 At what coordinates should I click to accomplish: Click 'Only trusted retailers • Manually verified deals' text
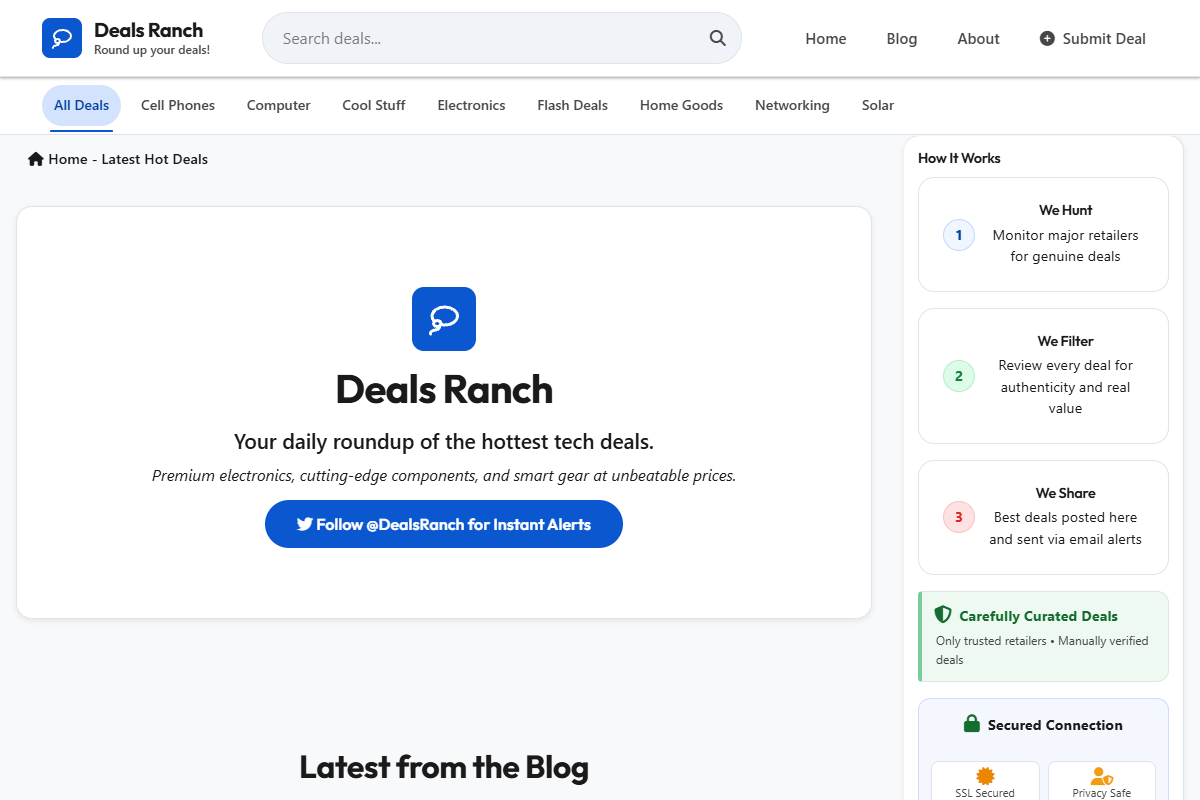click(1042, 650)
